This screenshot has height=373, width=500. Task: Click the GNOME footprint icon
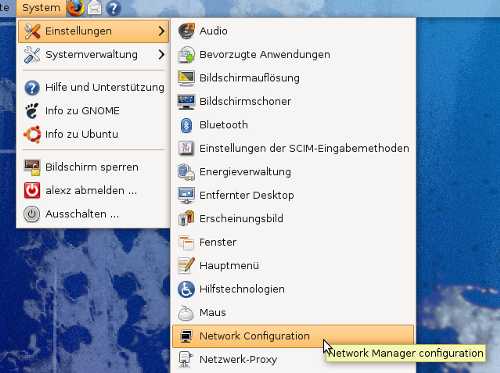click(x=32, y=111)
